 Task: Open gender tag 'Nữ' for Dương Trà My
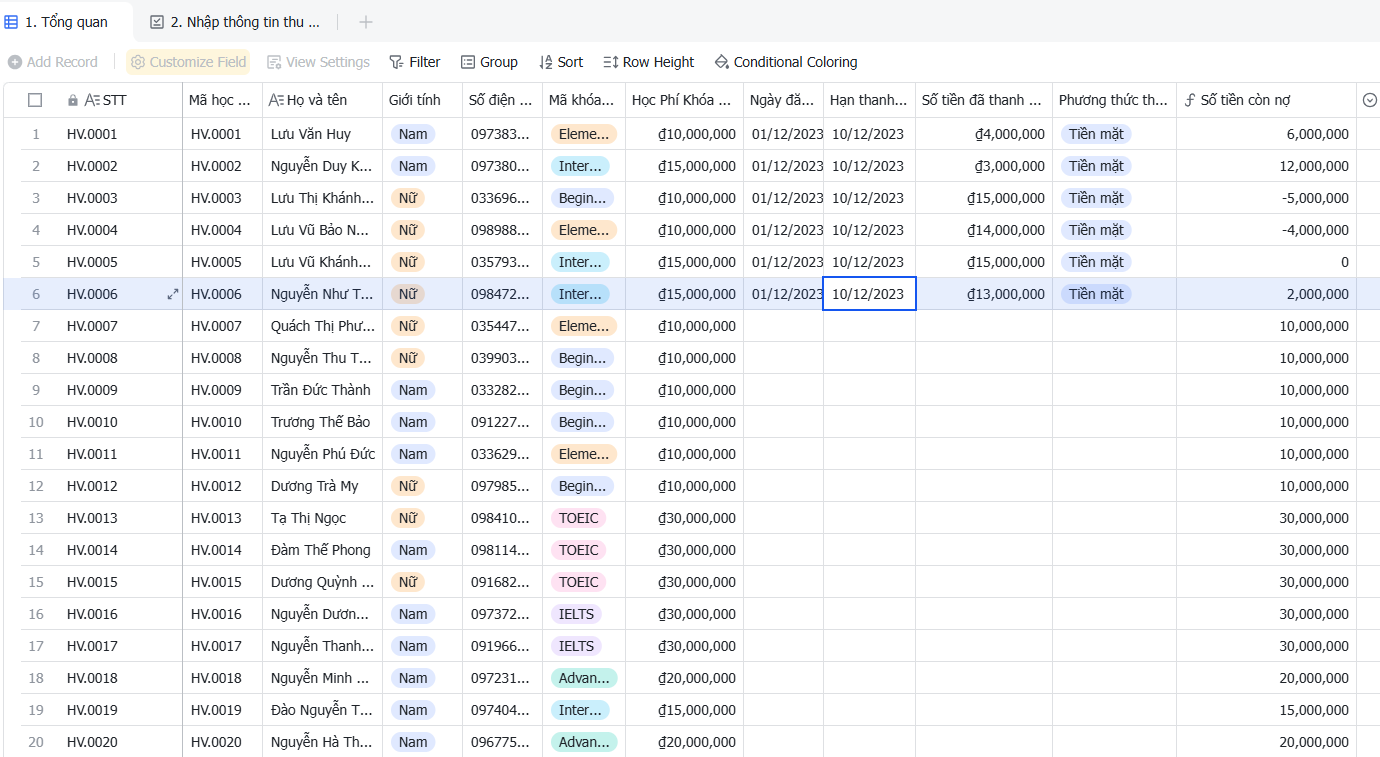[x=408, y=486]
